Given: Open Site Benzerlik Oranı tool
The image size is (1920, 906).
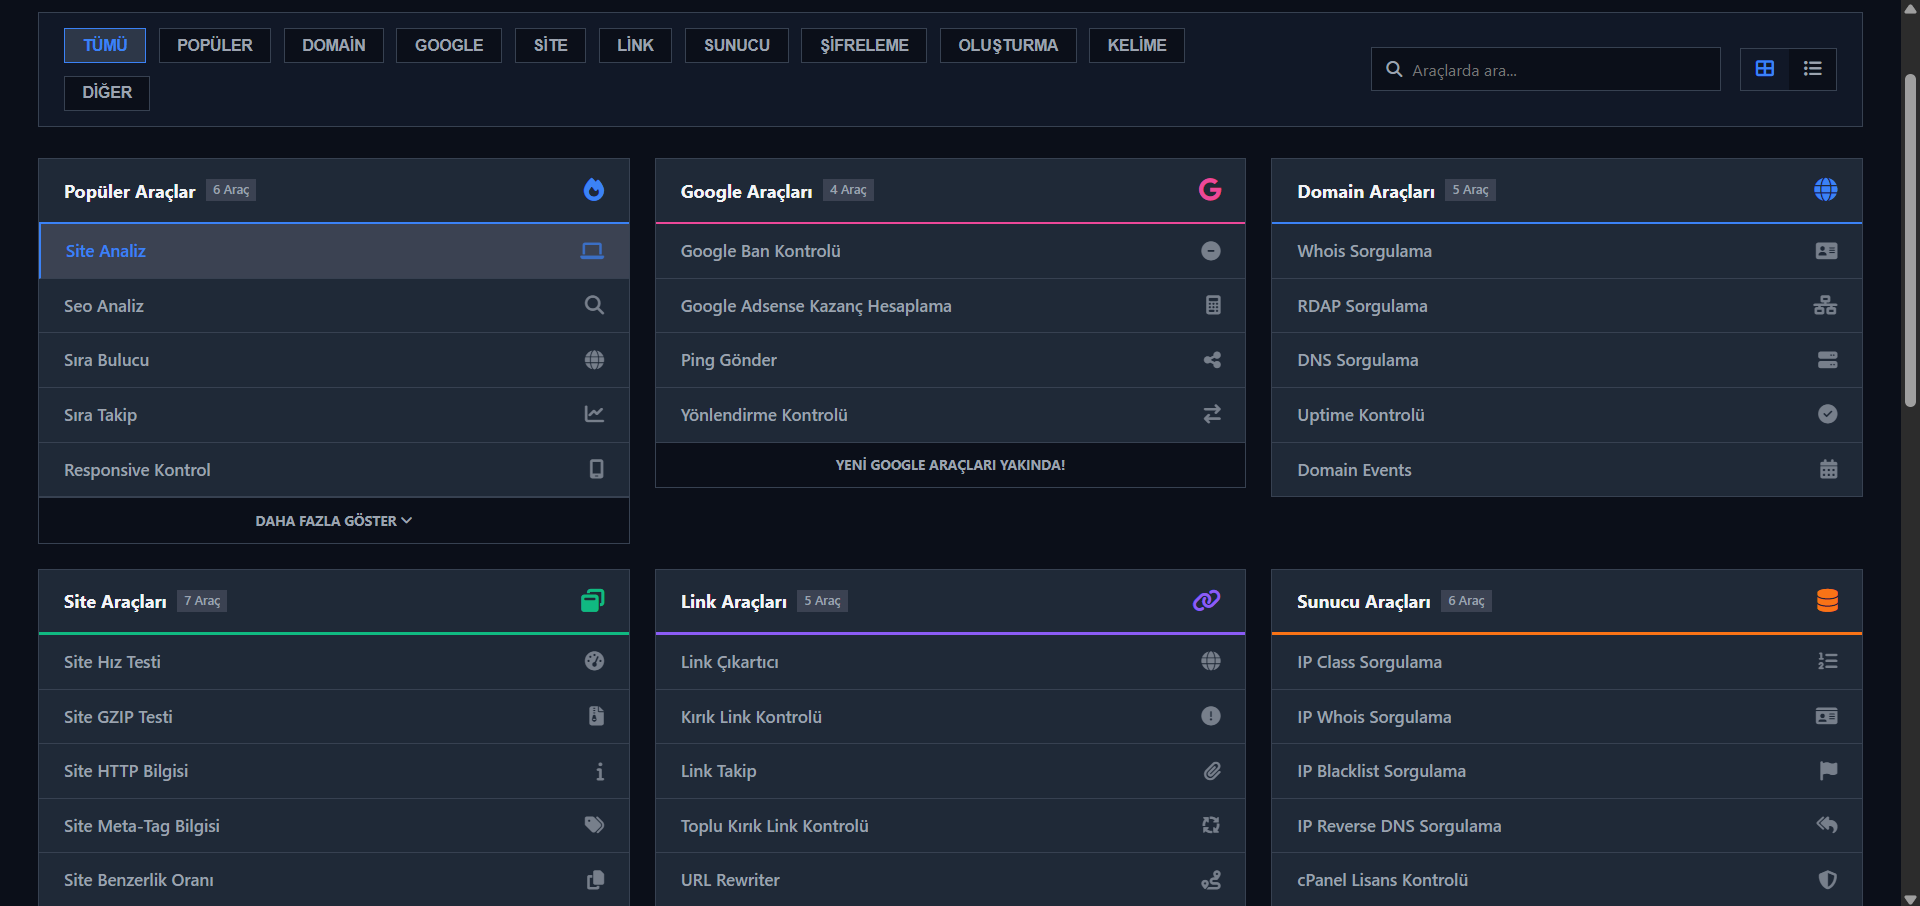Looking at the screenshot, I should tap(334, 880).
